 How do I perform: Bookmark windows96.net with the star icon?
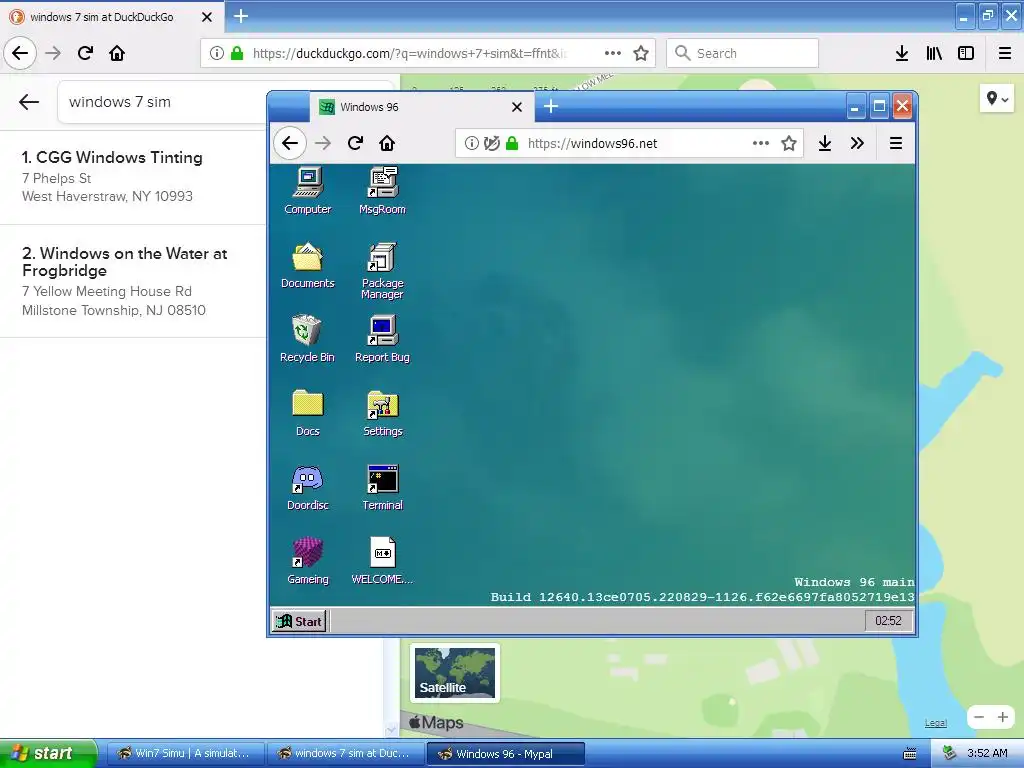coord(789,143)
